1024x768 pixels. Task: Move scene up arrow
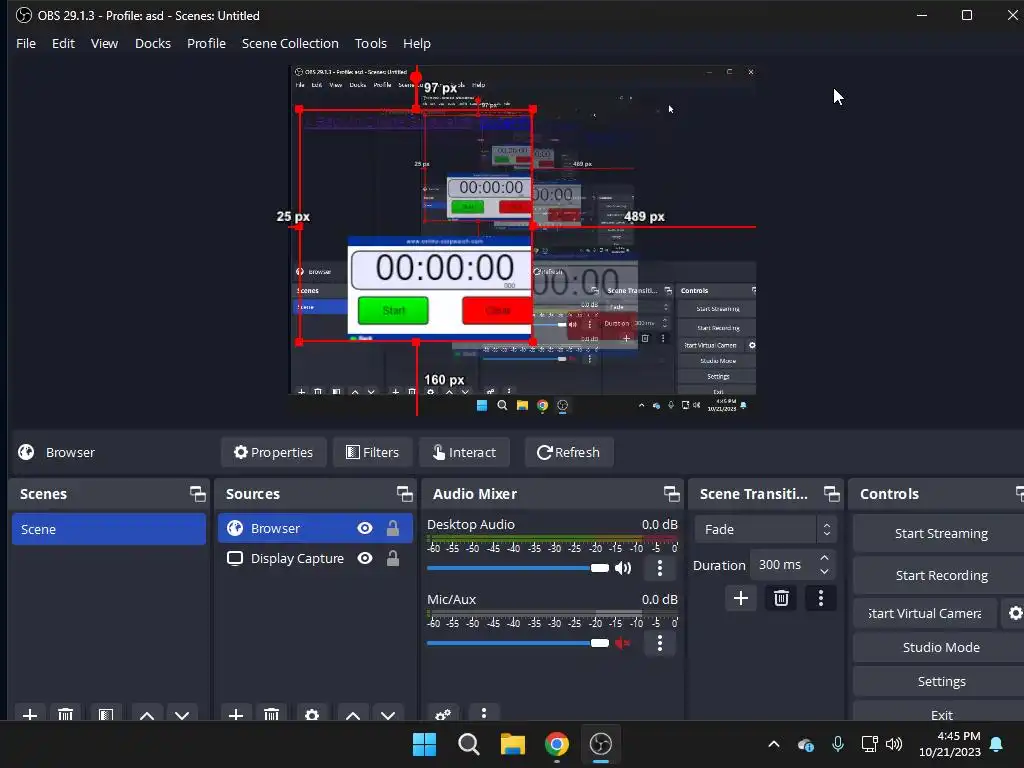click(147, 714)
